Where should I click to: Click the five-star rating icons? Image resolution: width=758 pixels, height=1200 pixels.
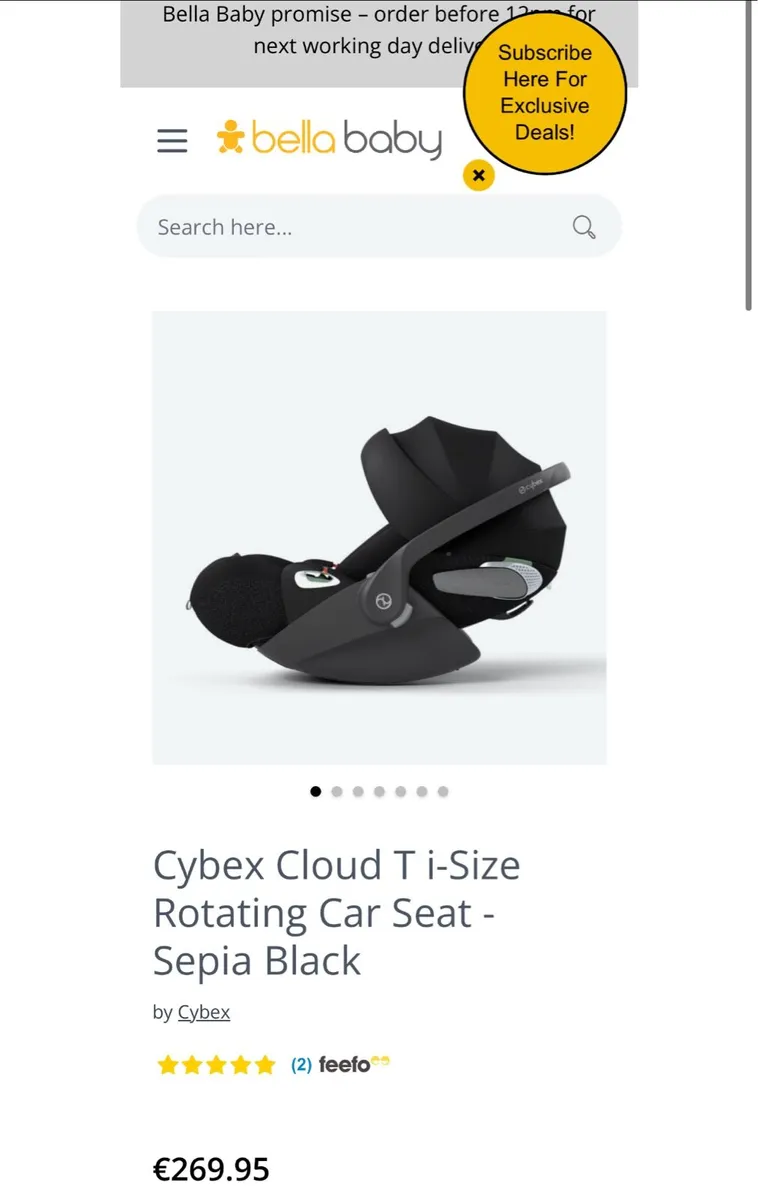tap(216, 1065)
